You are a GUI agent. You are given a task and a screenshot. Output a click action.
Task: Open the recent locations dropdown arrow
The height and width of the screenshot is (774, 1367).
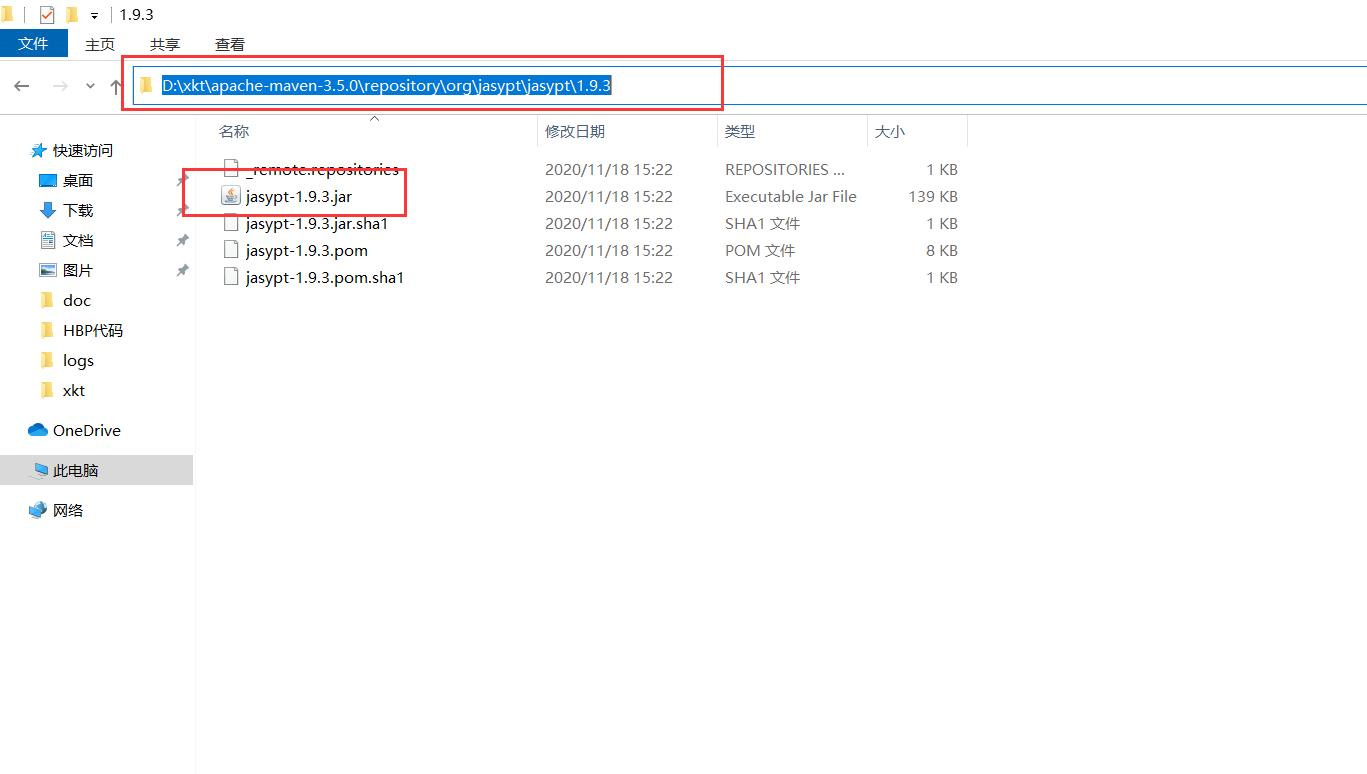pyautogui.click(x=90, y=86)
